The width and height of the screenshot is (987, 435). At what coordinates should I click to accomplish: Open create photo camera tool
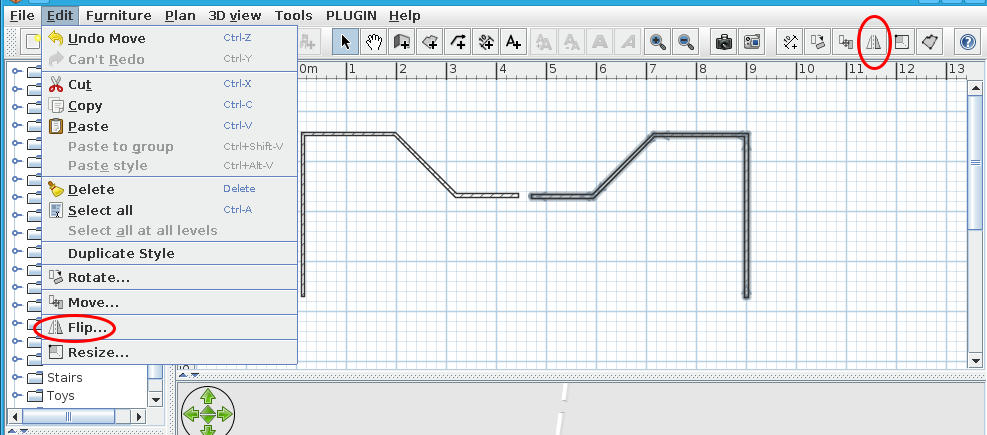(x=725, y=42)
